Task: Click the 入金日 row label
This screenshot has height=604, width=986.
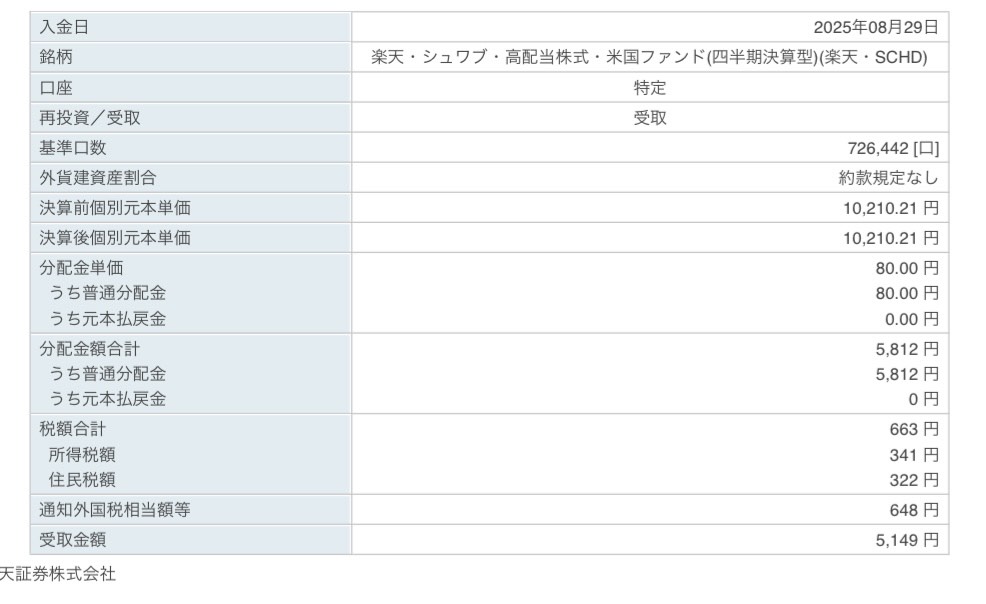Action: (64, 28)
